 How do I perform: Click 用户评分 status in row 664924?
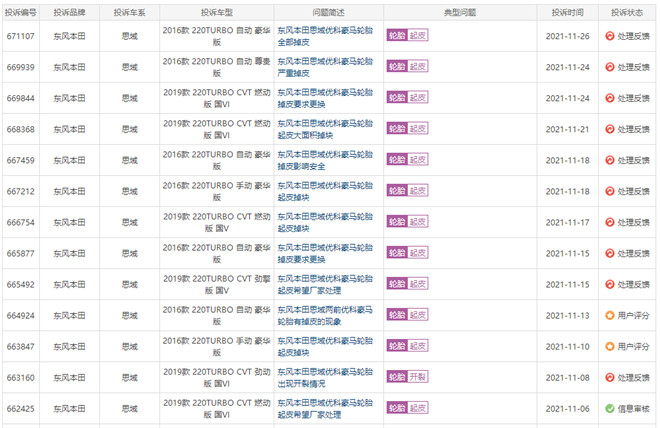point(633,316)
